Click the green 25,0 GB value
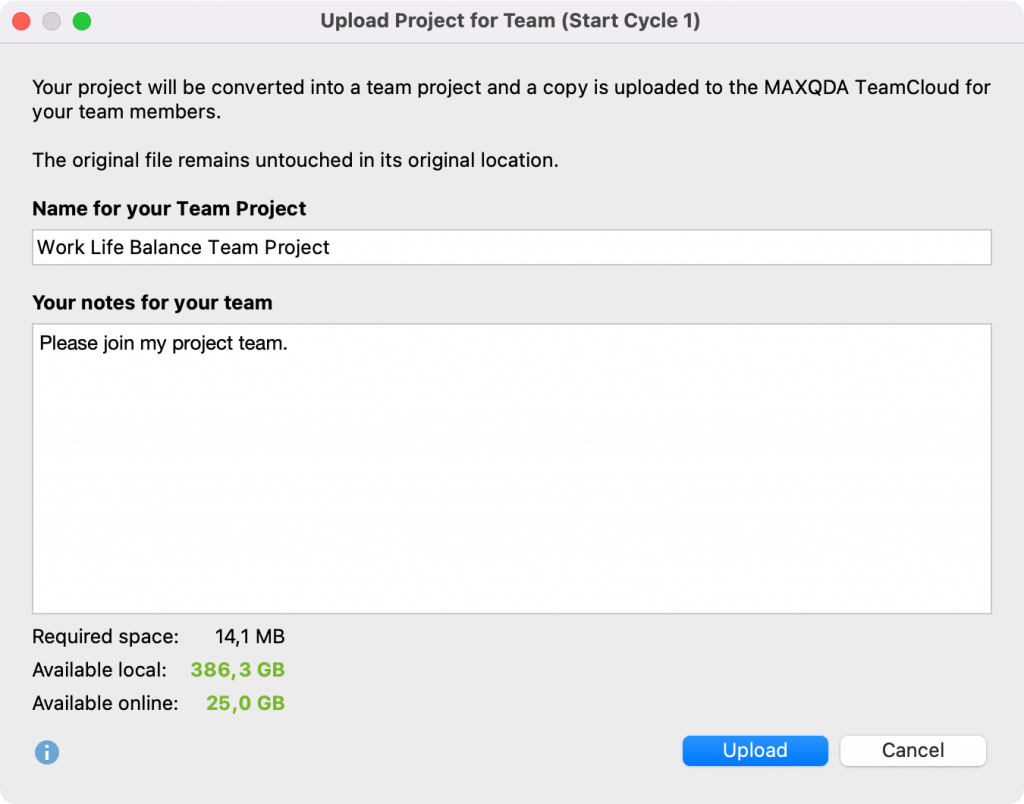The width and height of the screenshot is (1024, 804). tap(246, 703)
